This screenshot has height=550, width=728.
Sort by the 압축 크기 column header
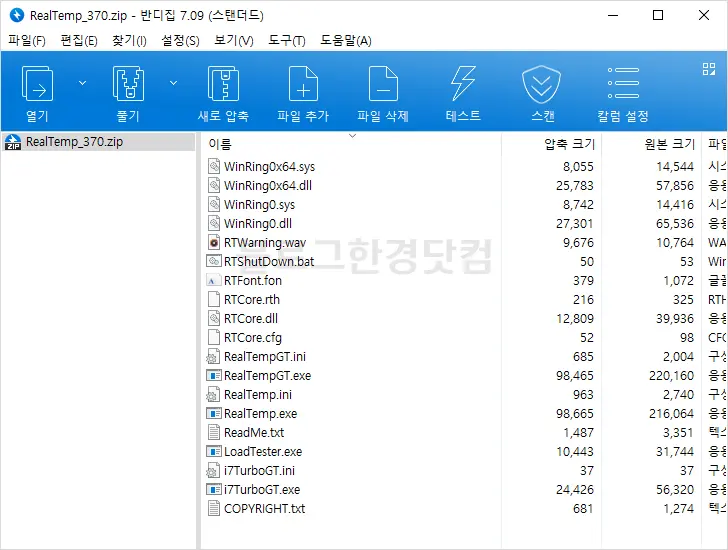[x=569, y=144]
